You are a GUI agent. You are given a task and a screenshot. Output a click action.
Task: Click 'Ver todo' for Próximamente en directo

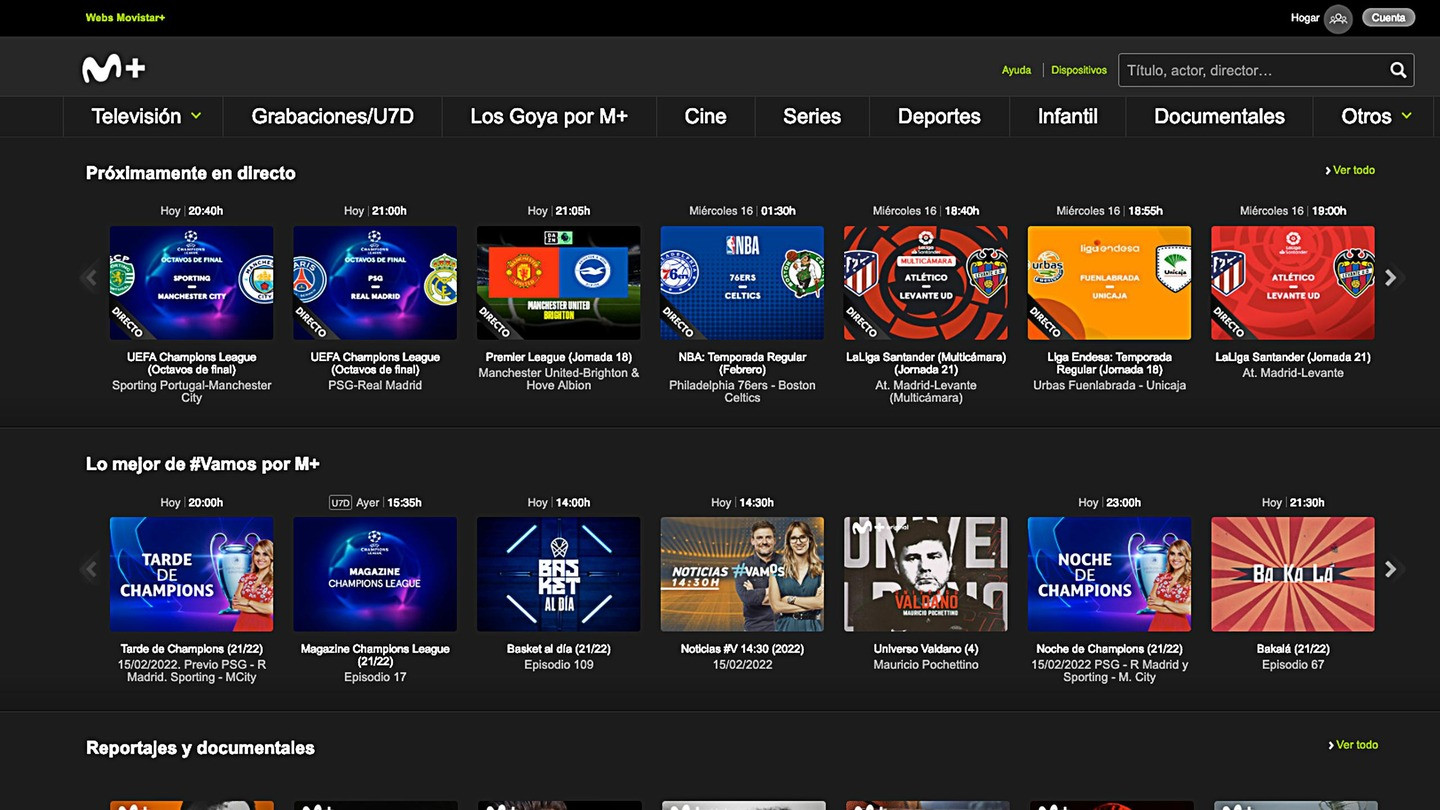click(1350, 170)
